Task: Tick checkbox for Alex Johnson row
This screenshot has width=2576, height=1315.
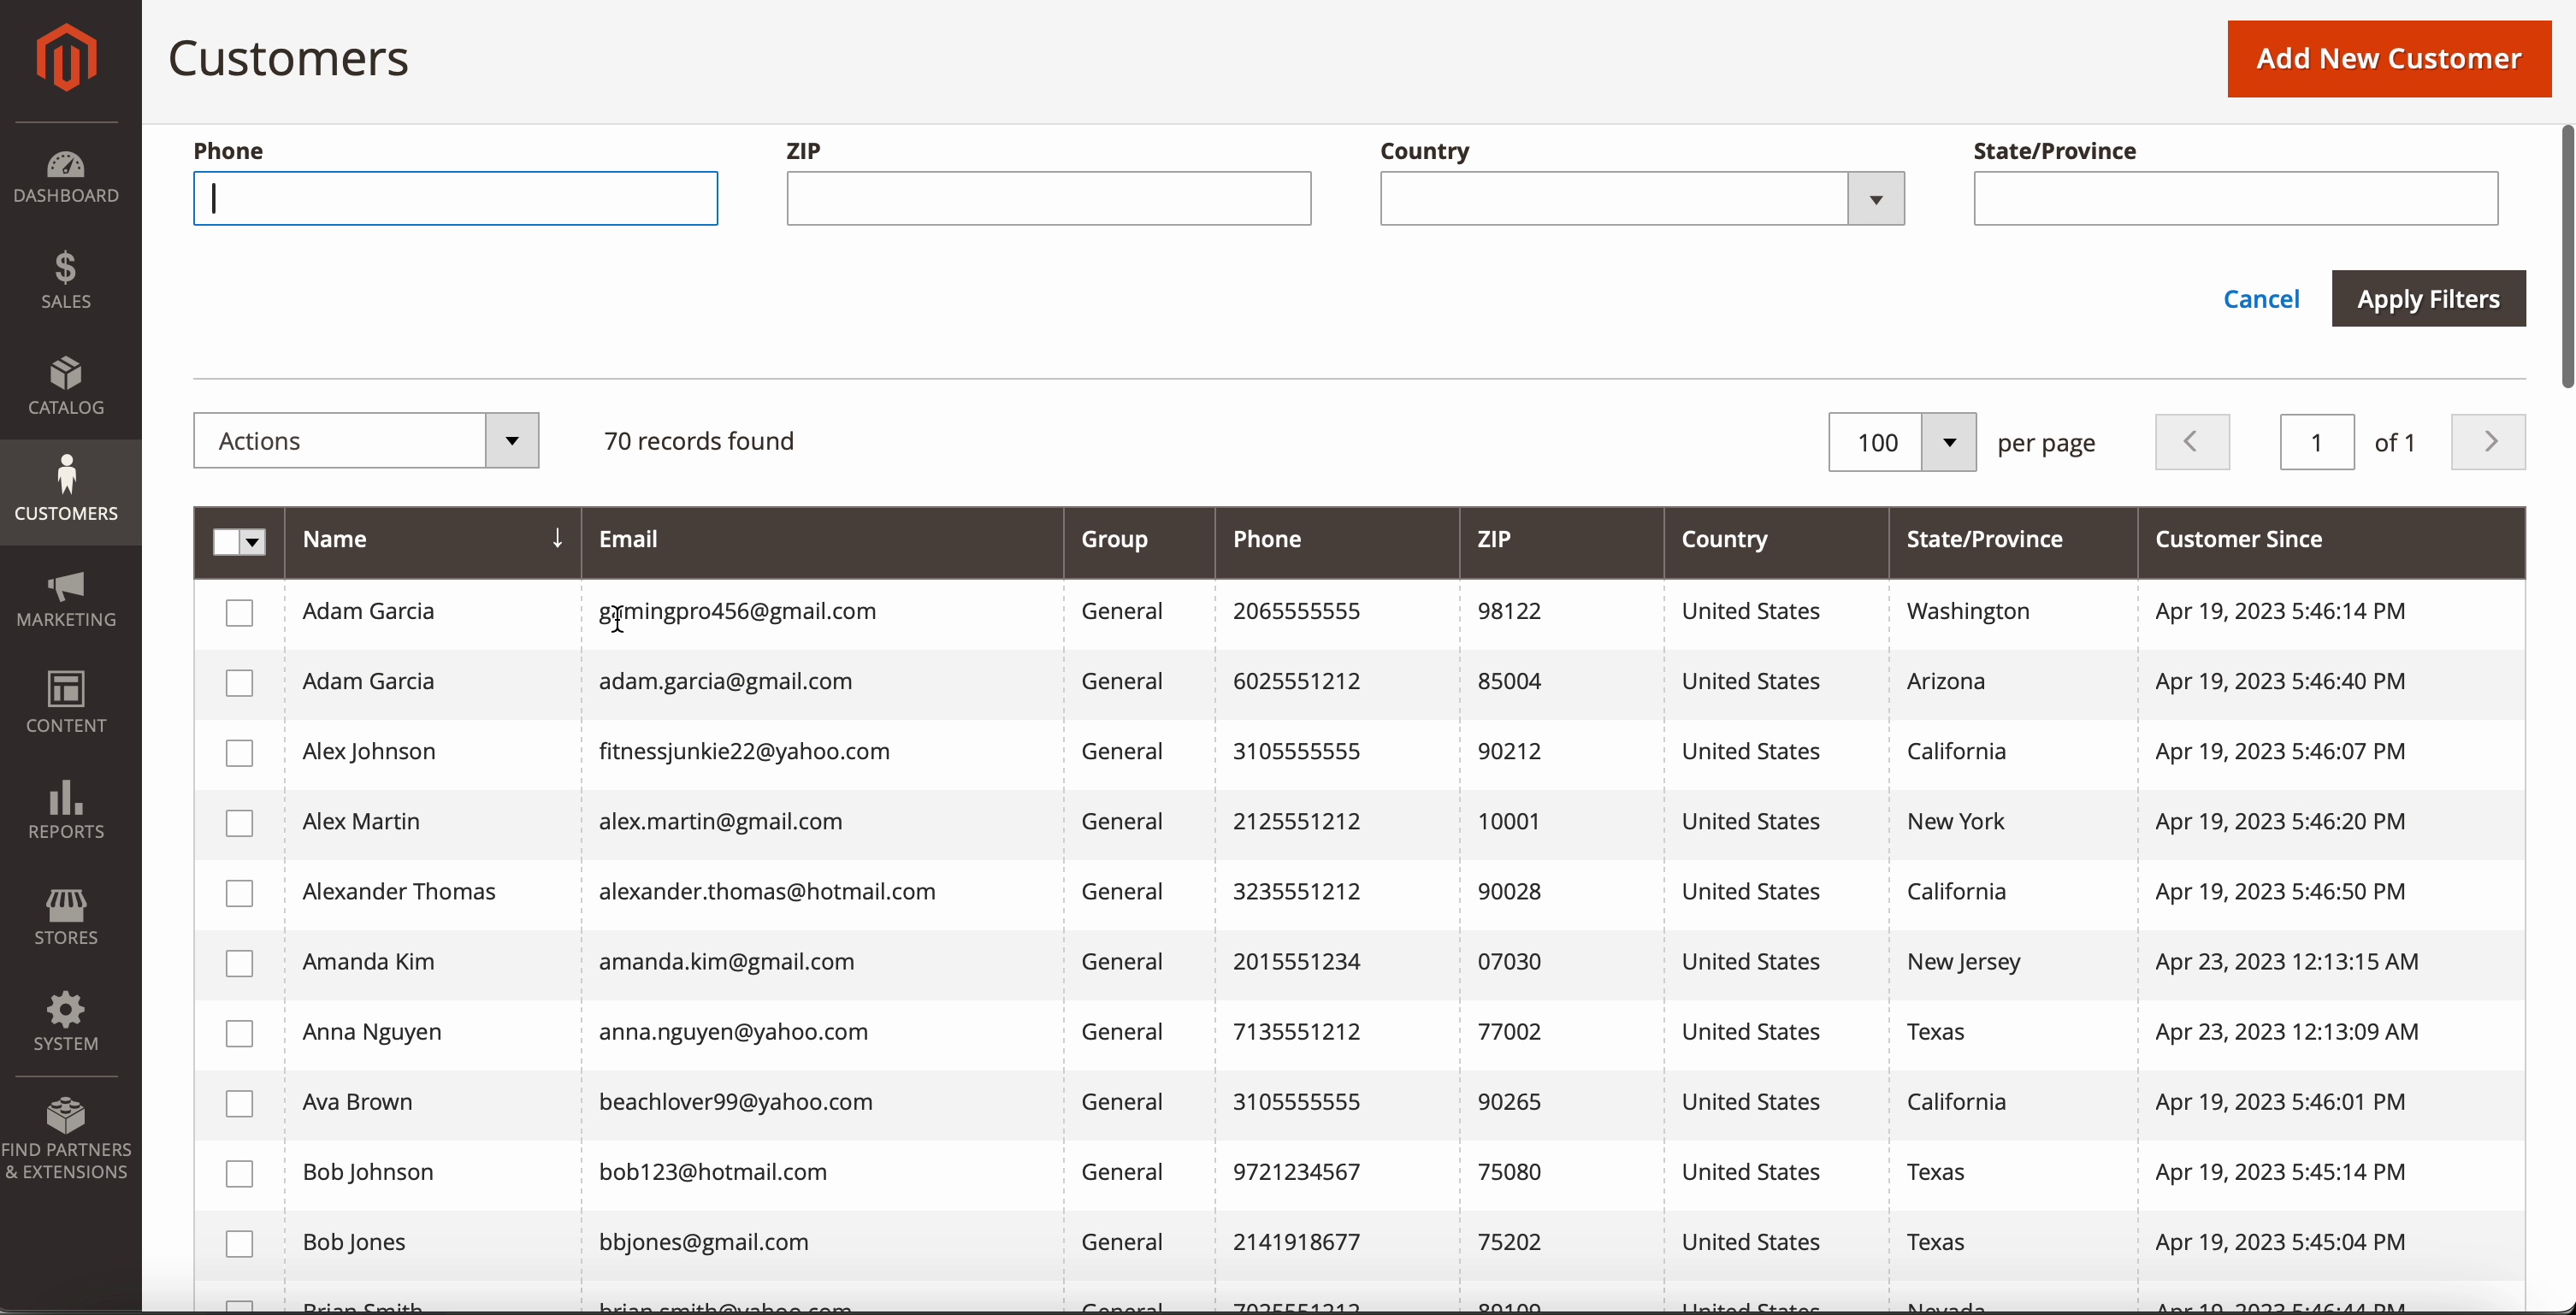Action: (x=239, y=753)
